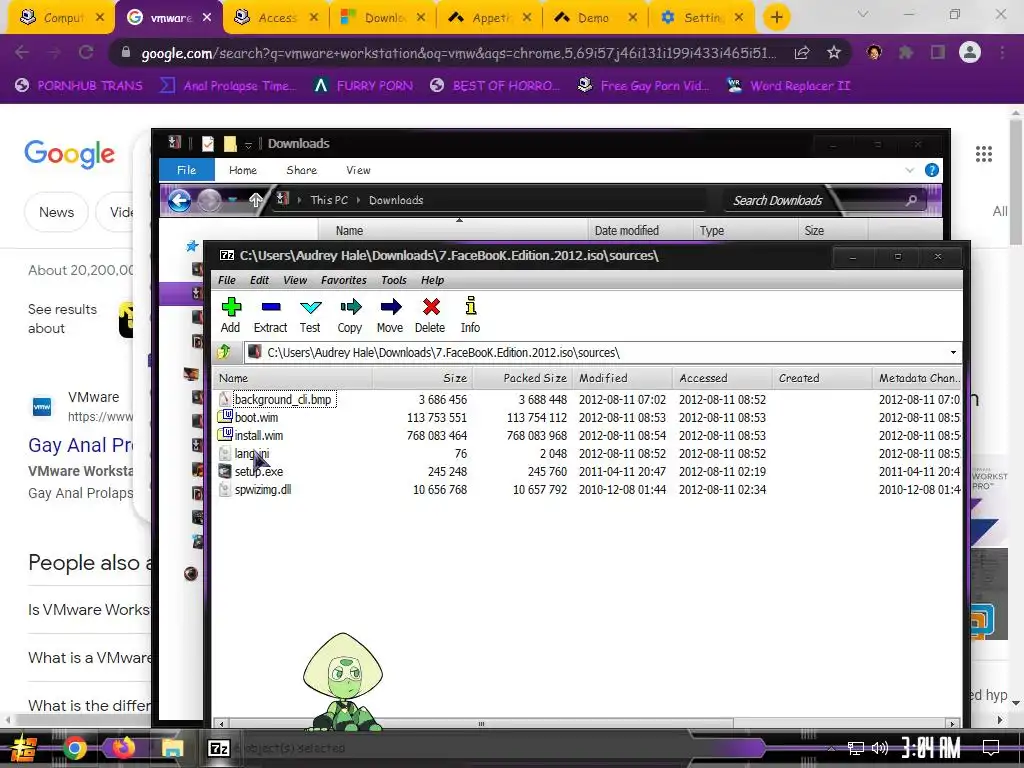Open Word Replacer II bookmark
The image size is (1024, 768).
788,86
